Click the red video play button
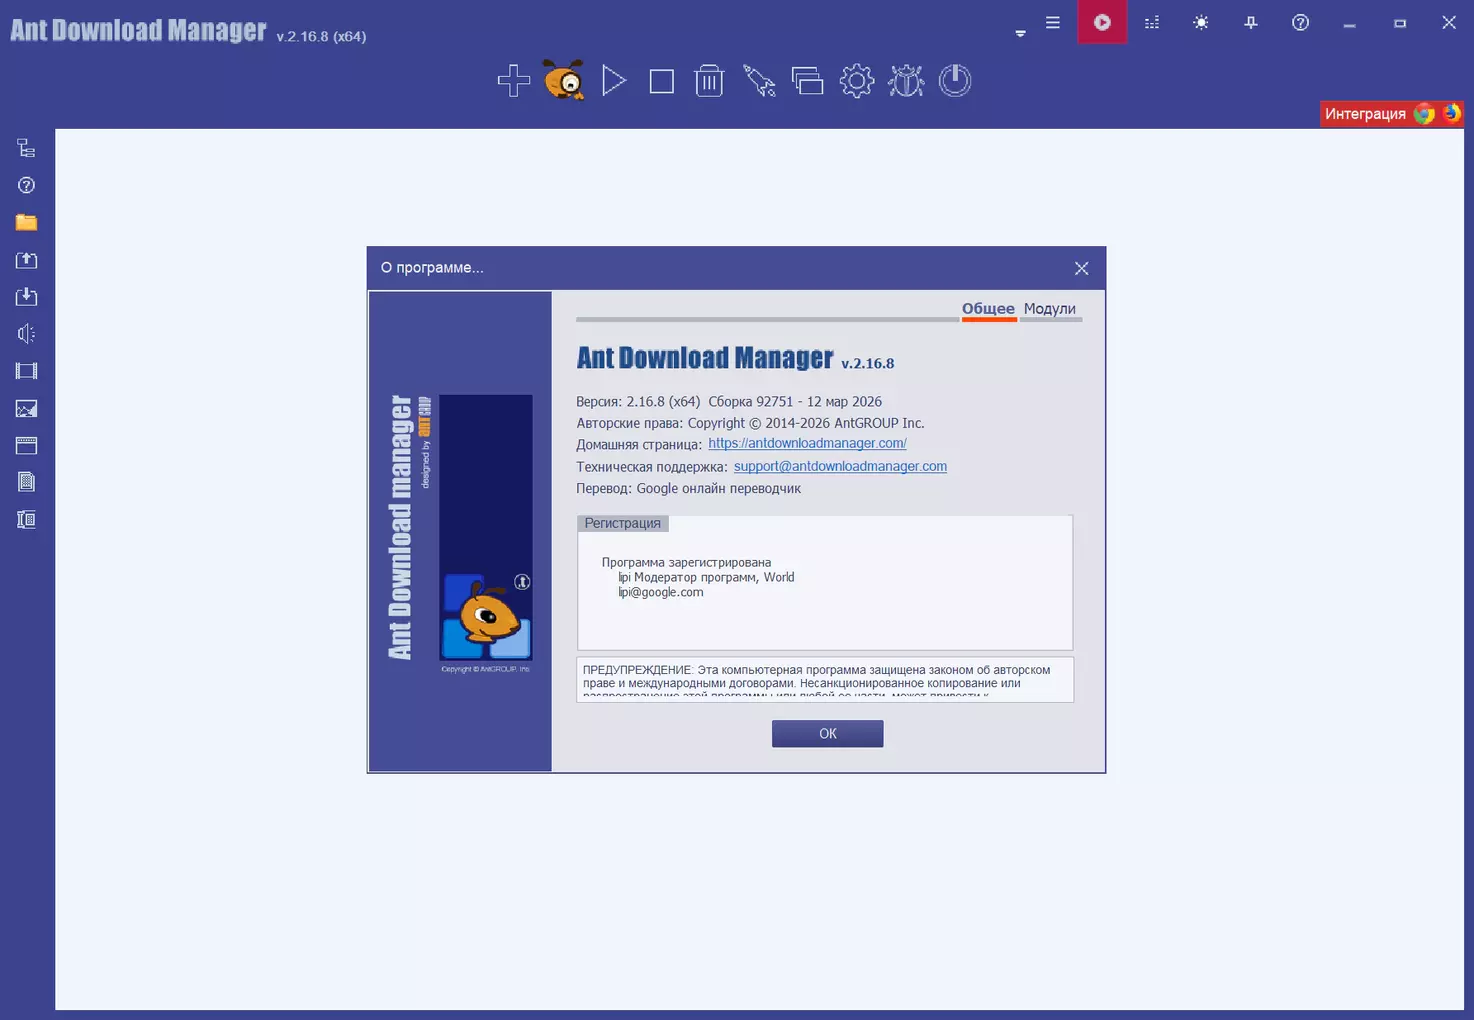The width and height of the screenshot is (1474, 1020). pyautogui.click(x=1102, y=22)
